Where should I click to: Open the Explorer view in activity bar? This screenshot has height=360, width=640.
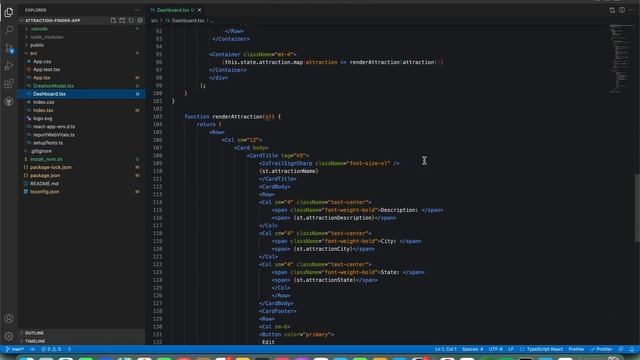pos(9,13)
